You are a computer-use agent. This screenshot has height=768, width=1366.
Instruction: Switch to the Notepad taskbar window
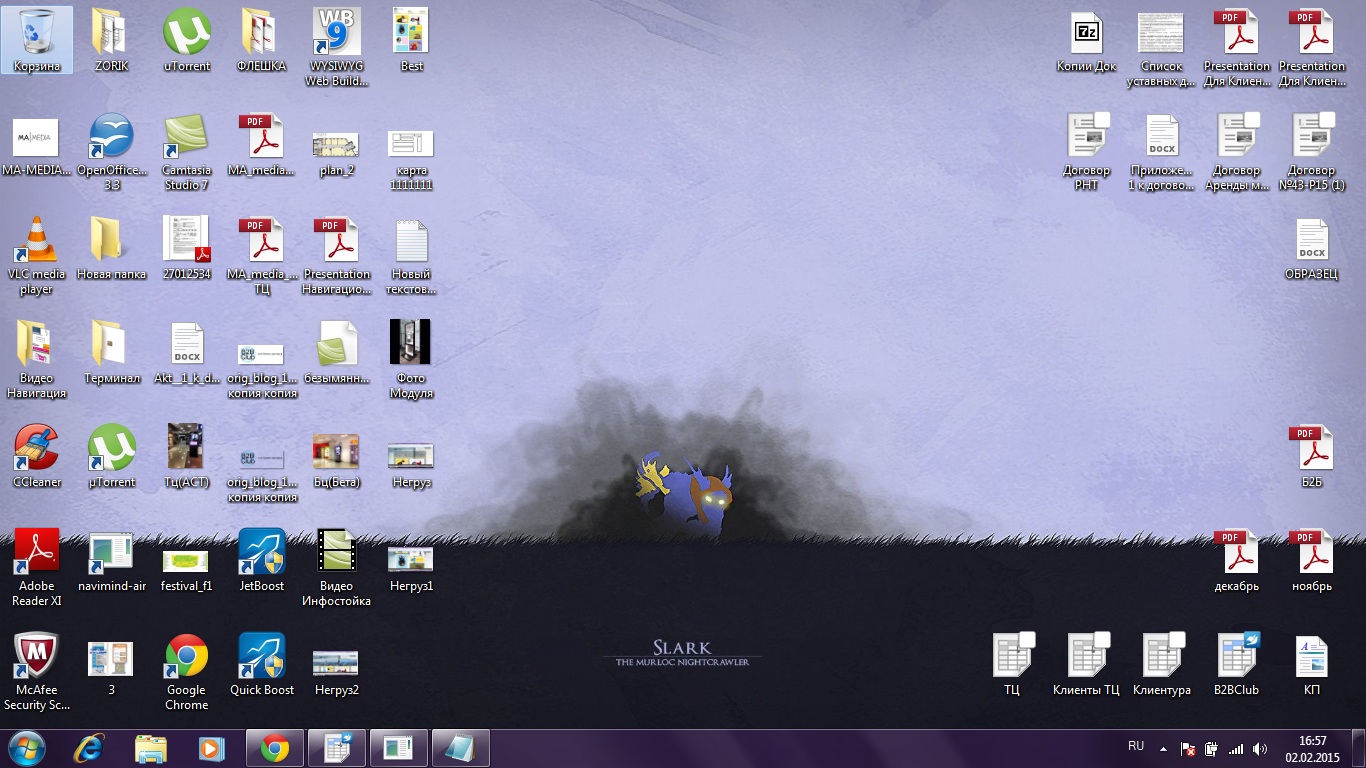click(461, 748)
